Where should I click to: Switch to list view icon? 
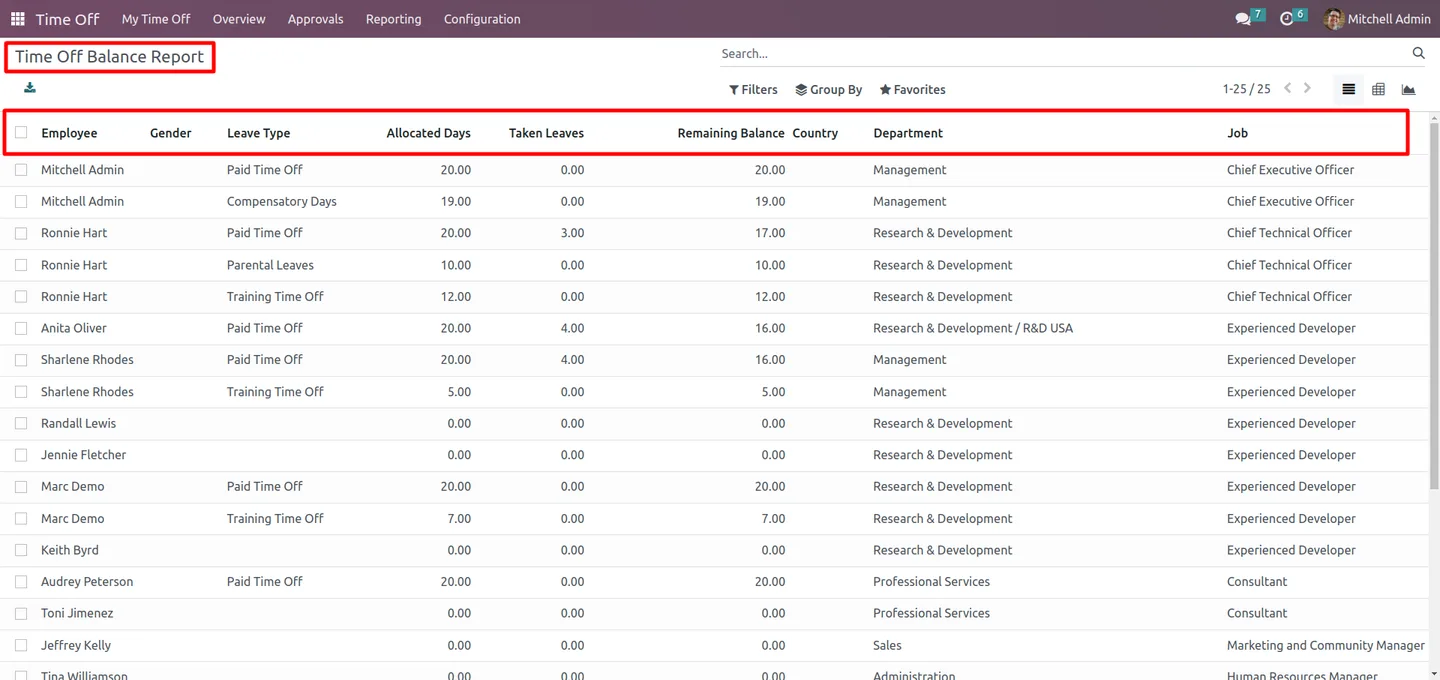coord(1348,89)
